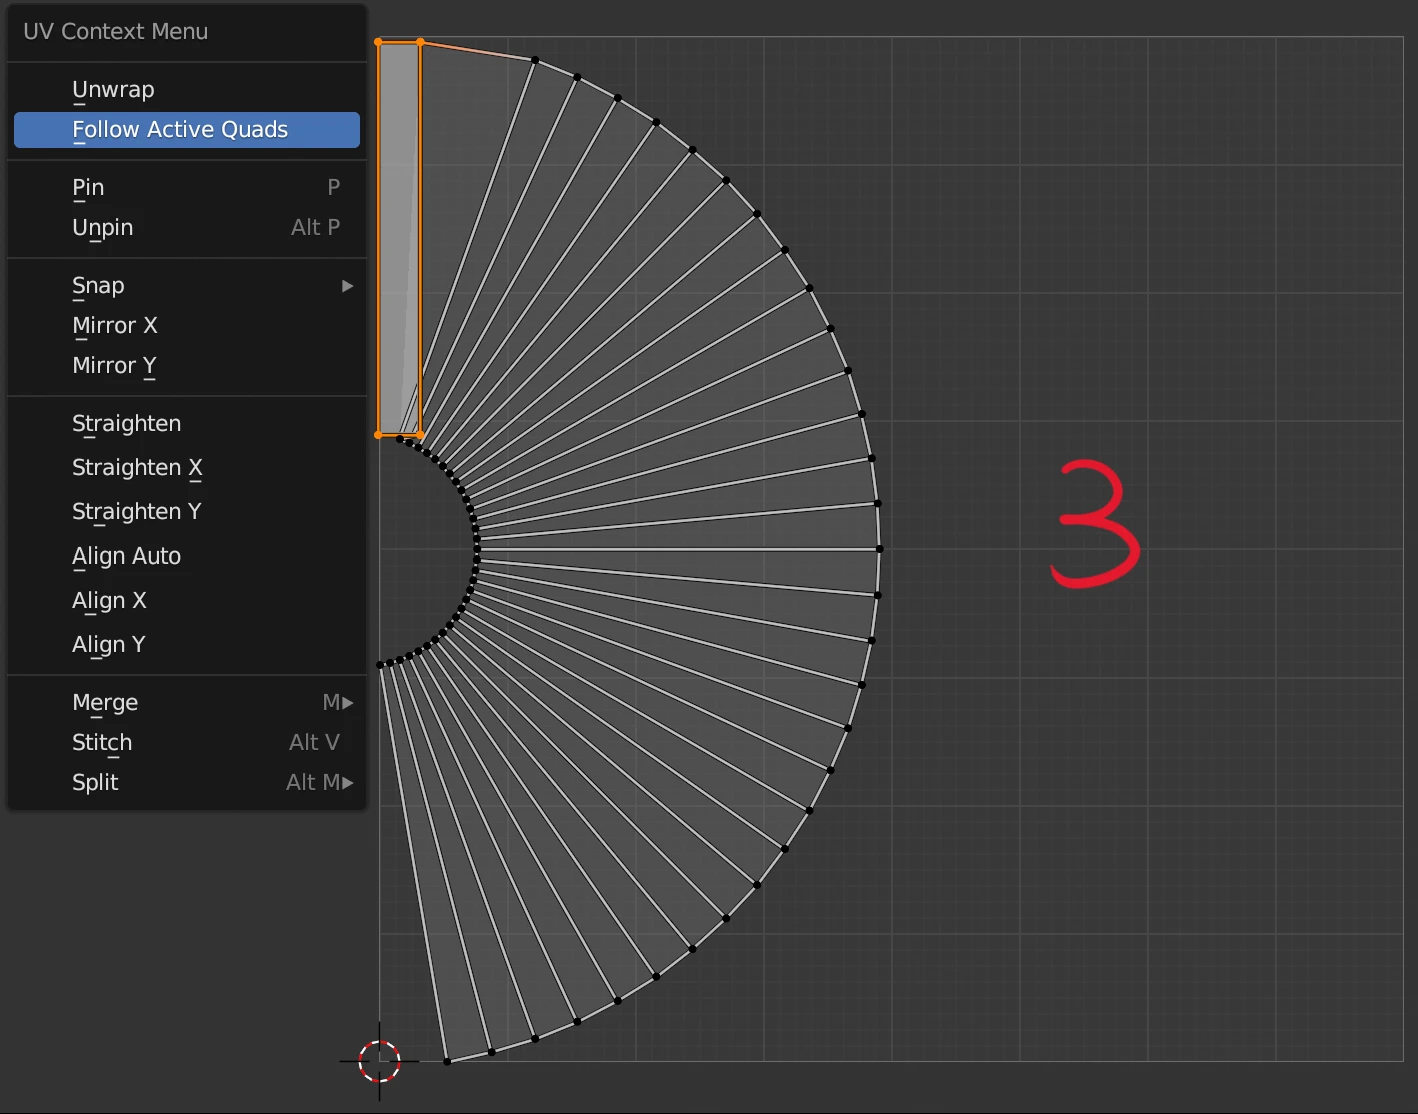Viewport: 1418px width, 1114px height.
Task: Choose Align X option
Action: coord(109,601)
